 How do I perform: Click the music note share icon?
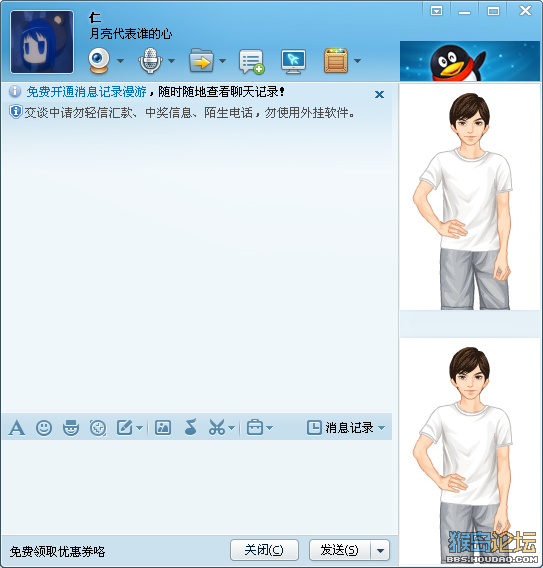tap(191, 427)
